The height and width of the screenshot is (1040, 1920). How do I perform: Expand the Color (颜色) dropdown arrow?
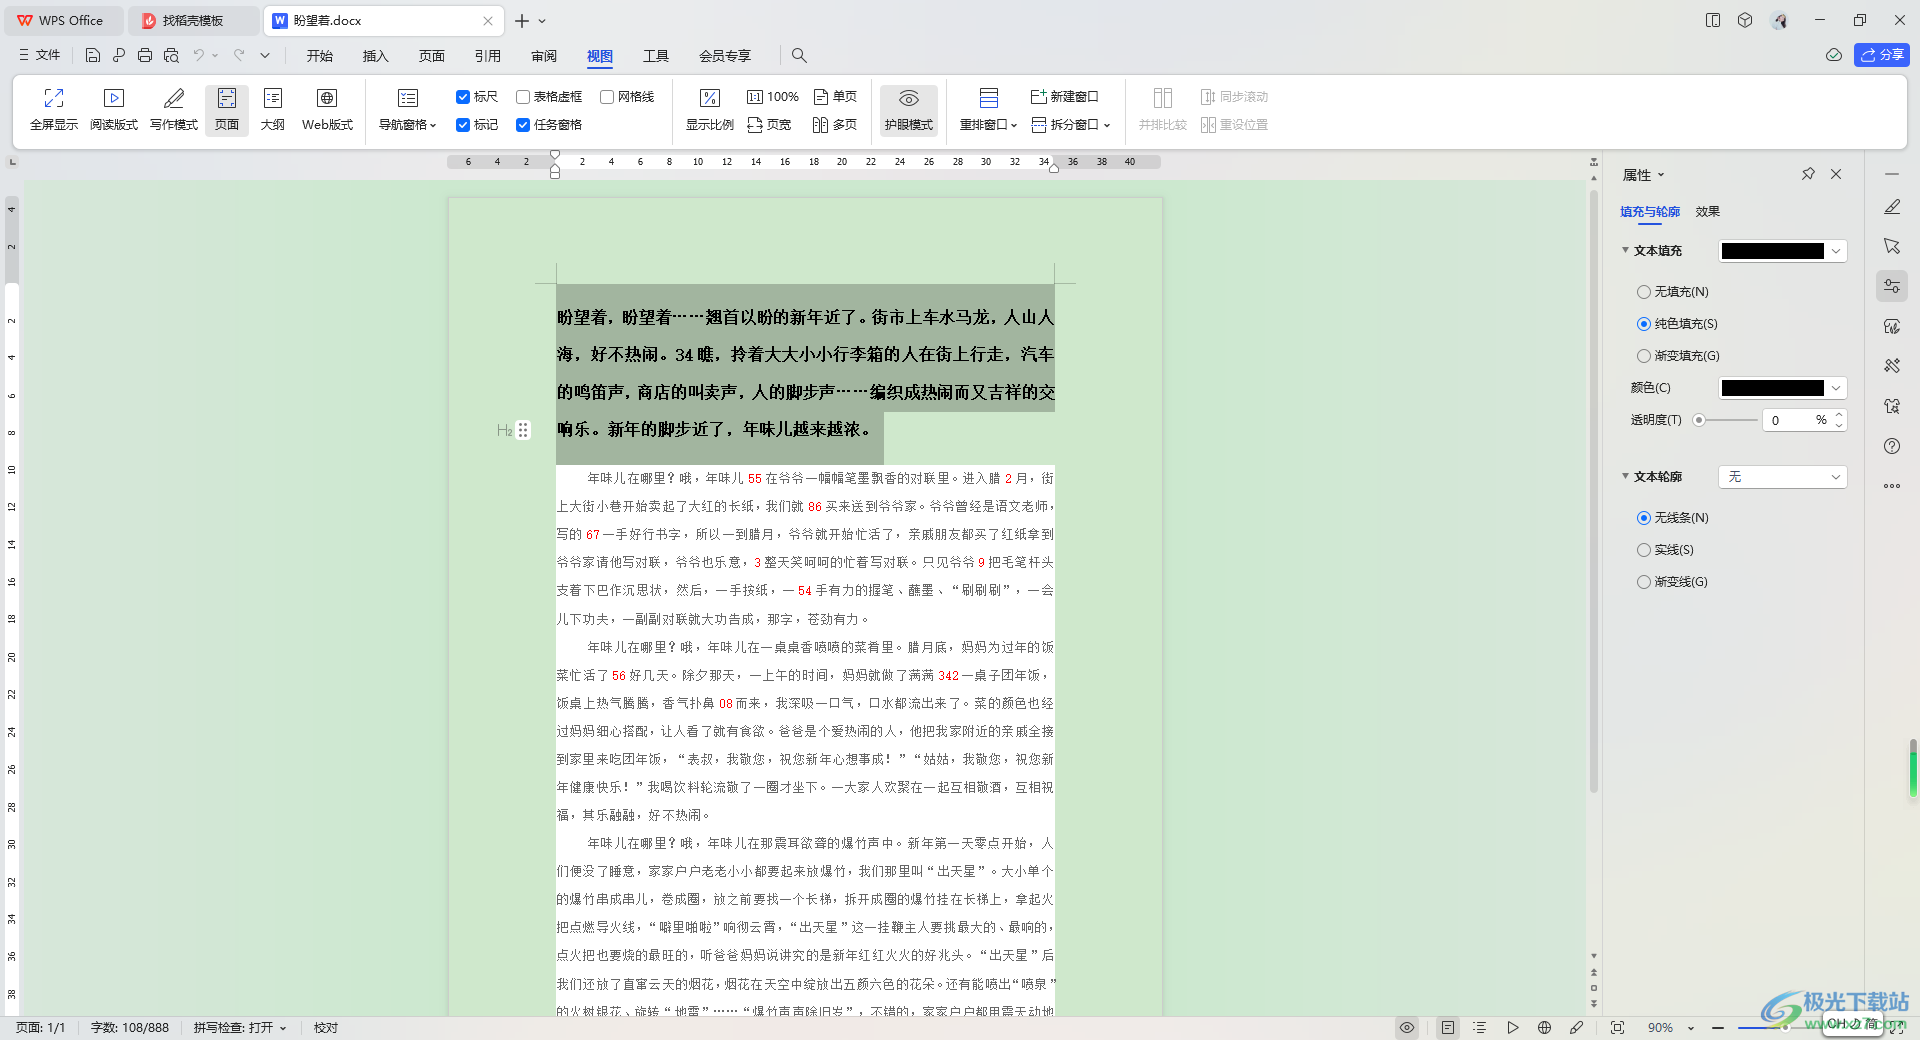[1836, 388]
